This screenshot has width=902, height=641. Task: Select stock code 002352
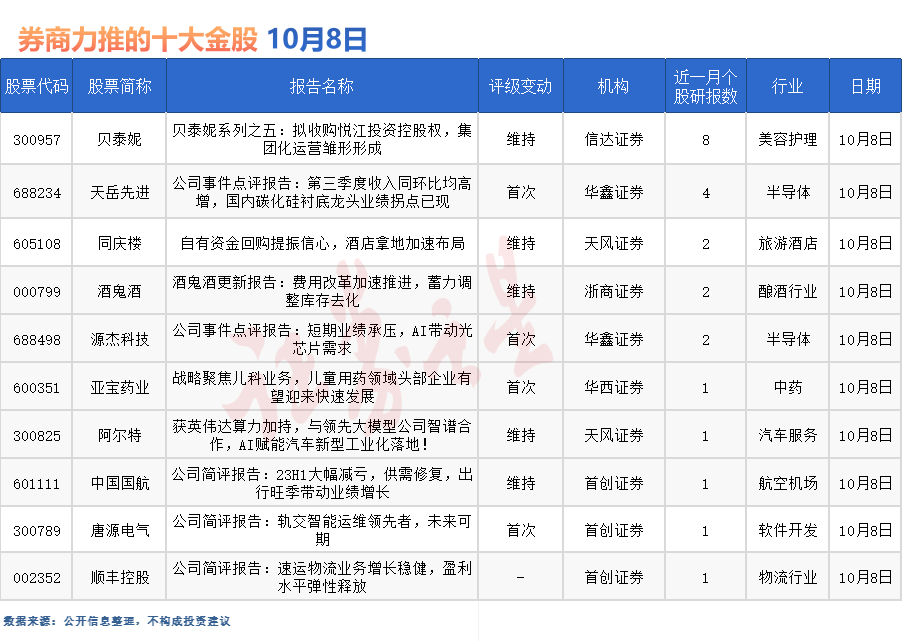point(37,578)
